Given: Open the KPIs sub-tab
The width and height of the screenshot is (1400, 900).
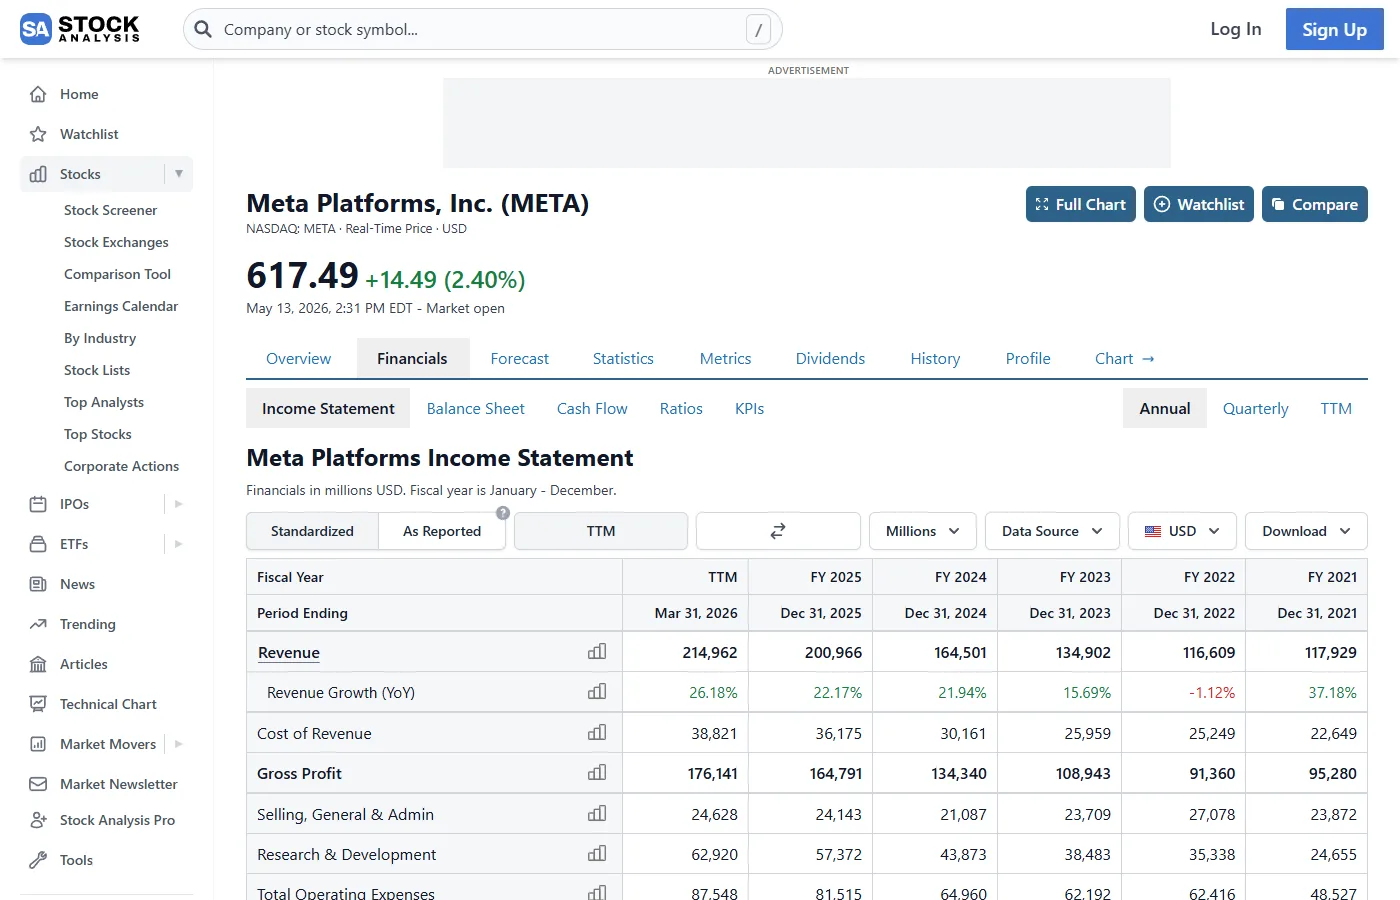Looking at the screenshot, I should [x=749, y=408].
